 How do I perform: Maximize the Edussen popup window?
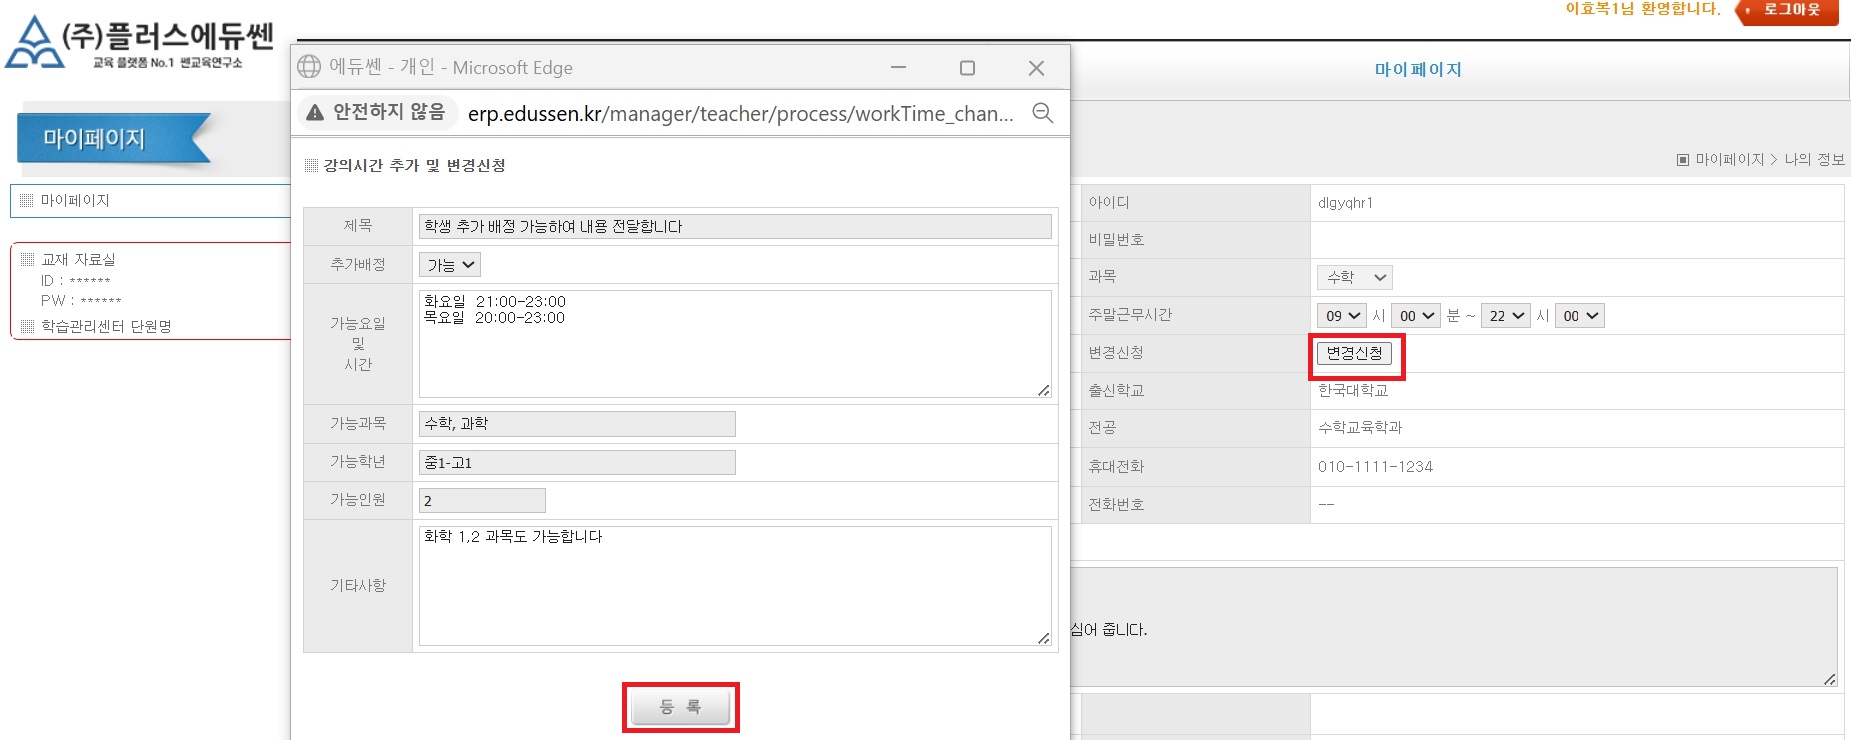click(x=967, y=68)
